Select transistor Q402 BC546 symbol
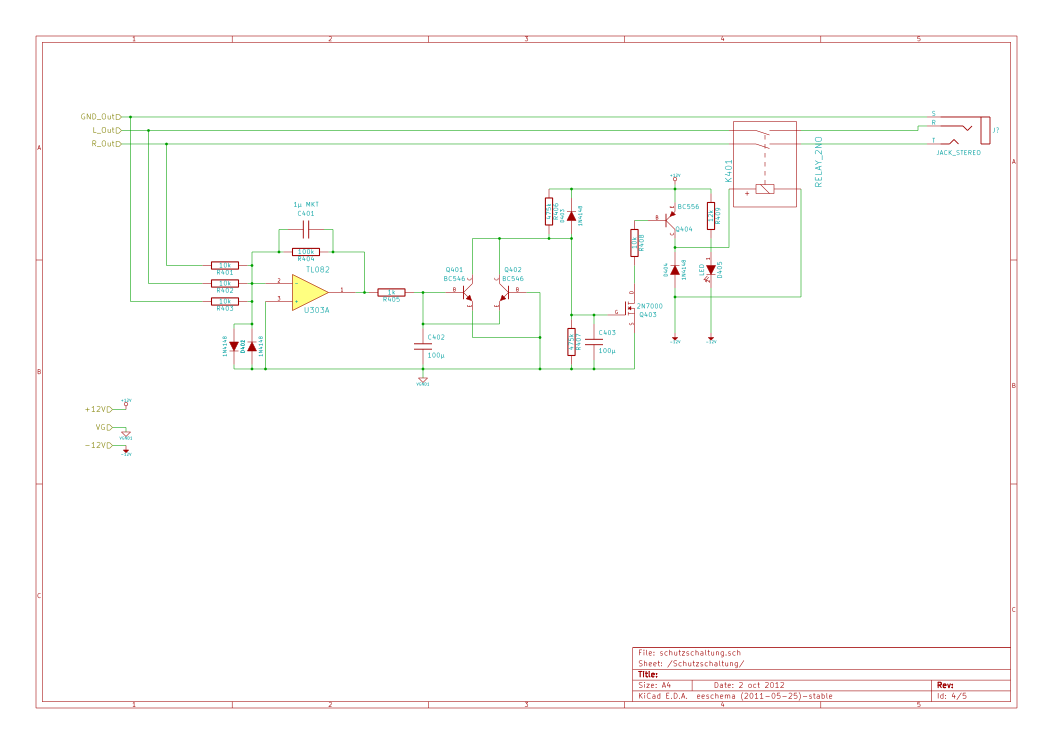The image size is (1053, 744). click(505, 292)
